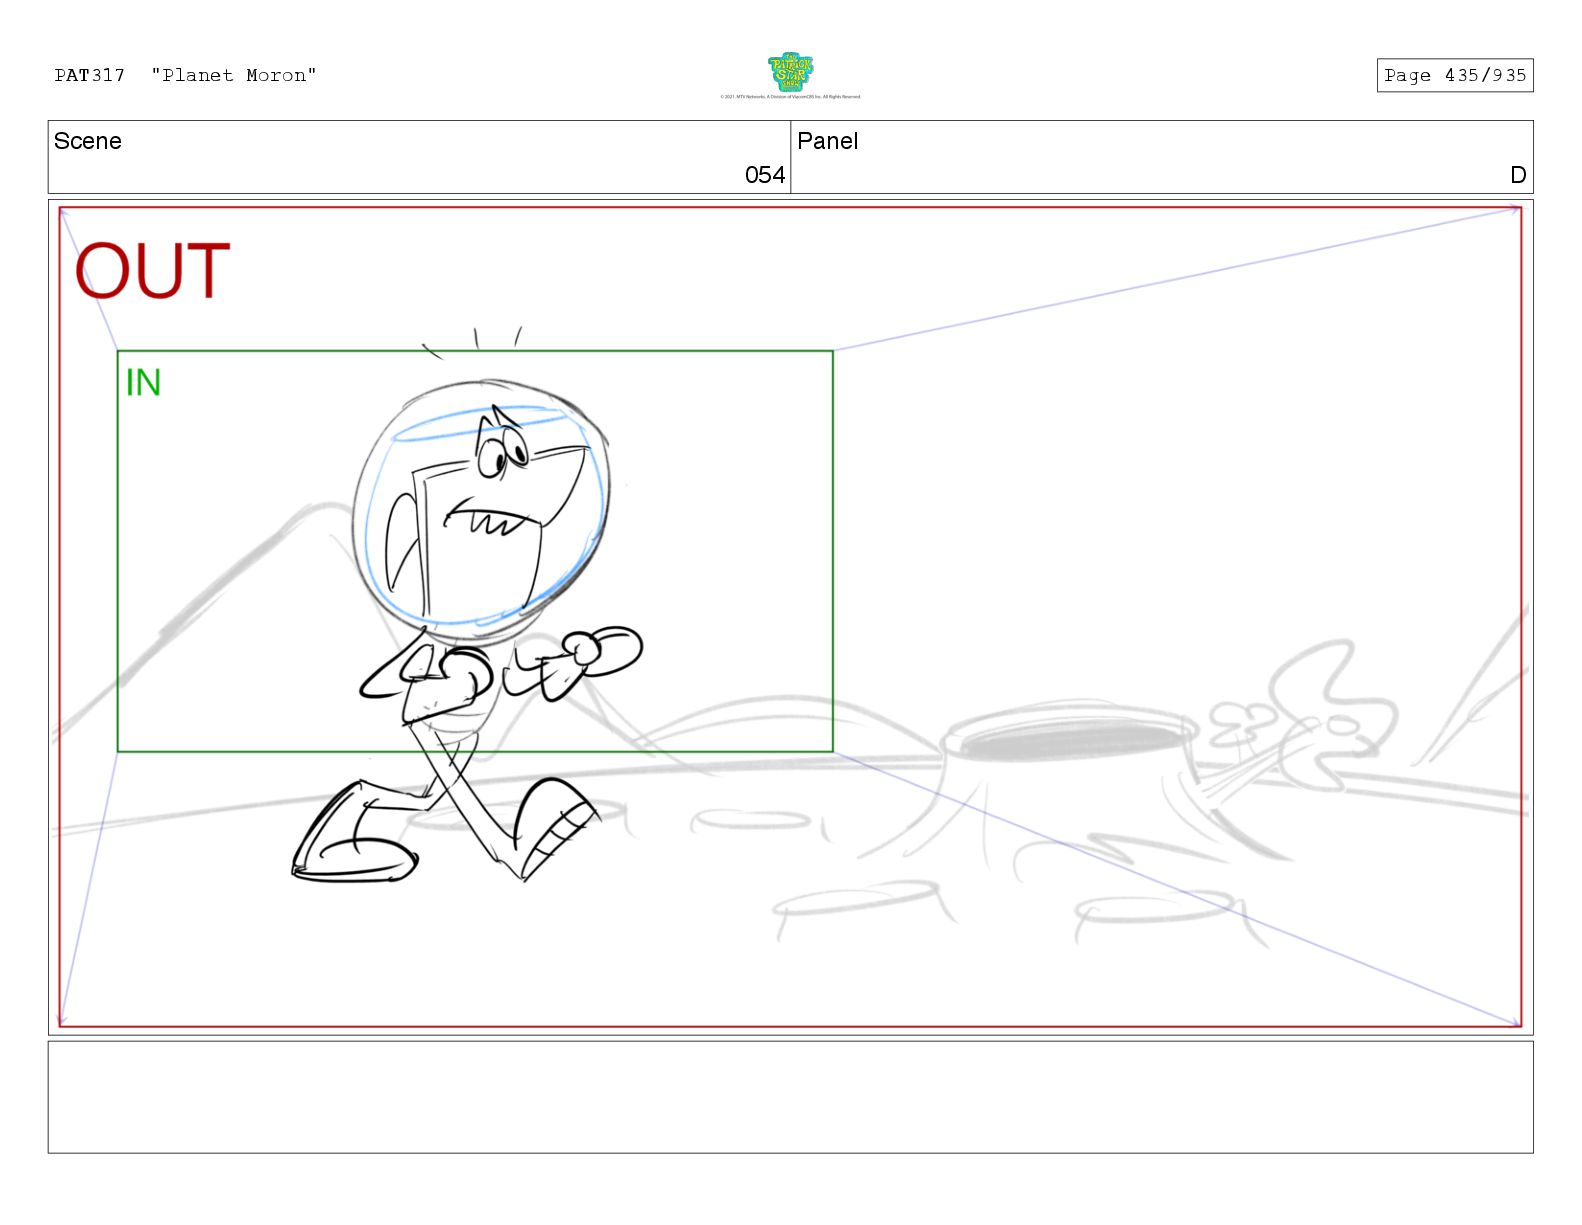Click the copyright line under the logo
Viewport: 1582px width, 1225px height.
790,97
